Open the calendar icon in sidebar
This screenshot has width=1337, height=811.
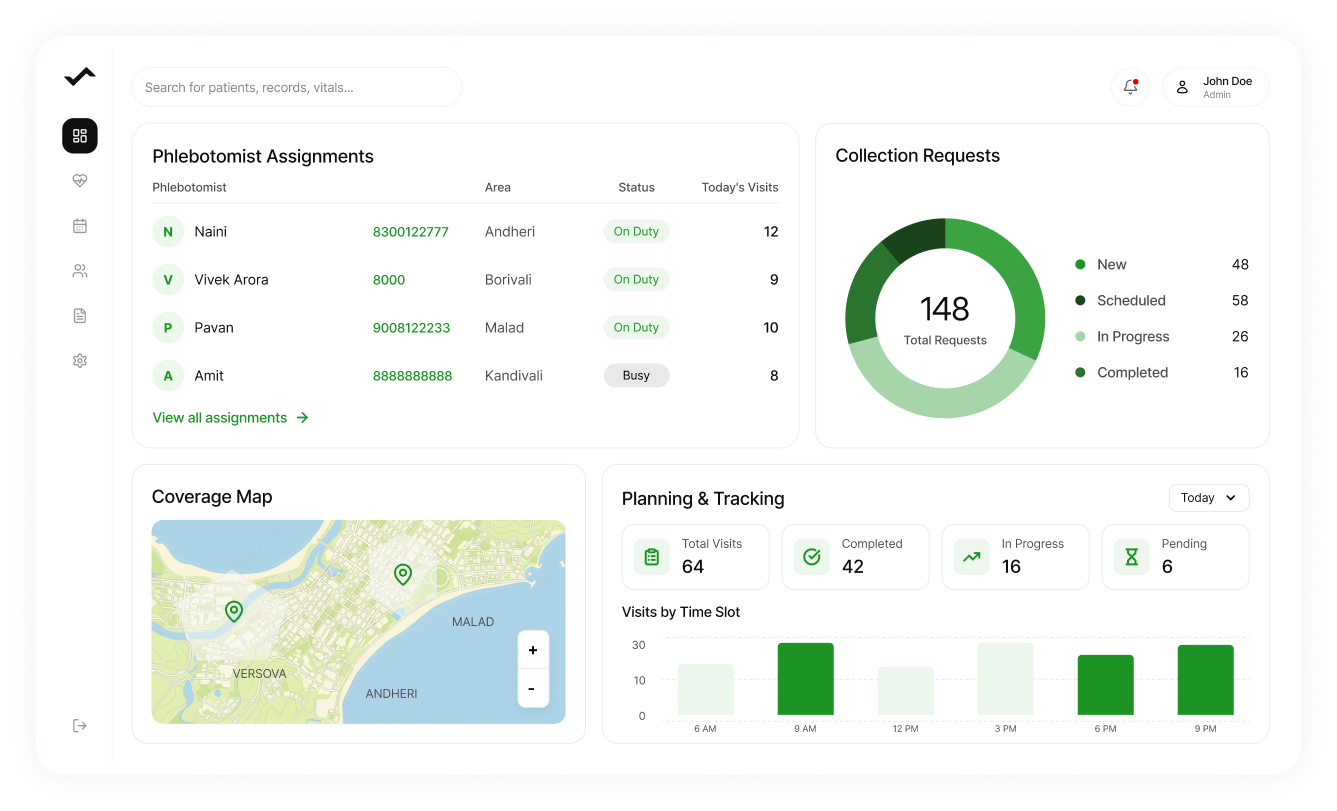coord(80,226)
